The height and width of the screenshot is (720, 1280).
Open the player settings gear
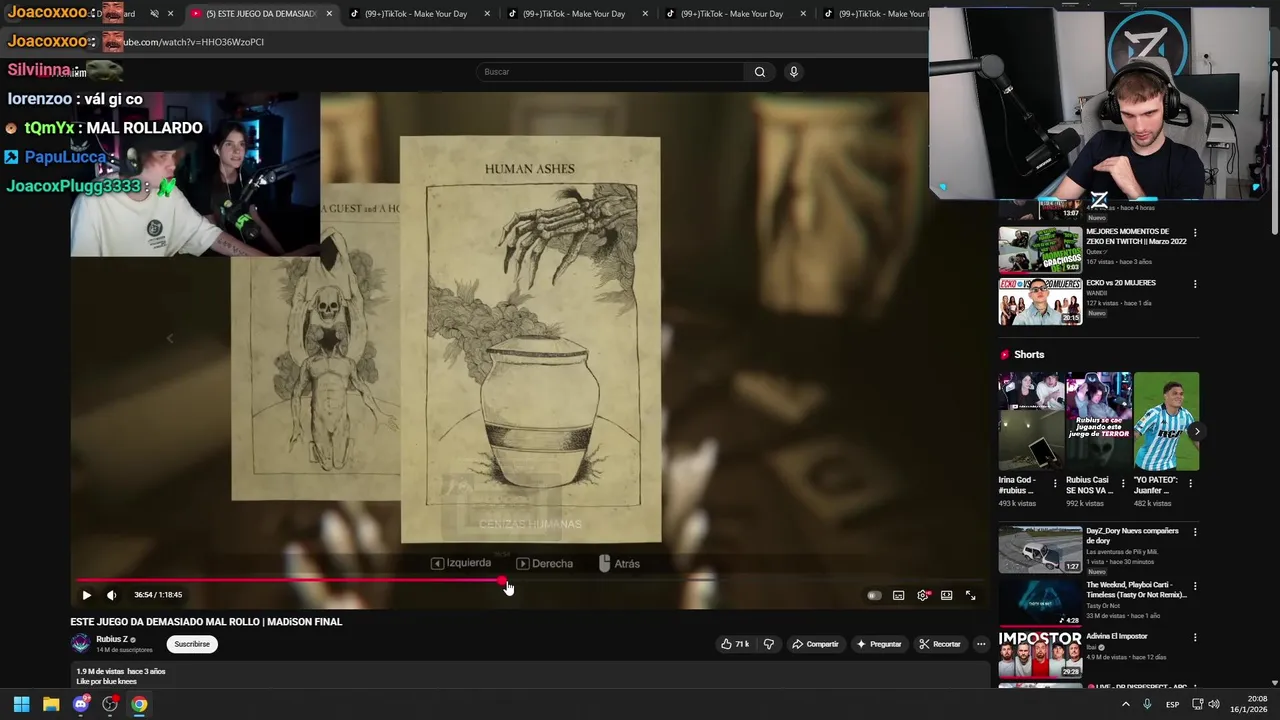click(923, 596)
